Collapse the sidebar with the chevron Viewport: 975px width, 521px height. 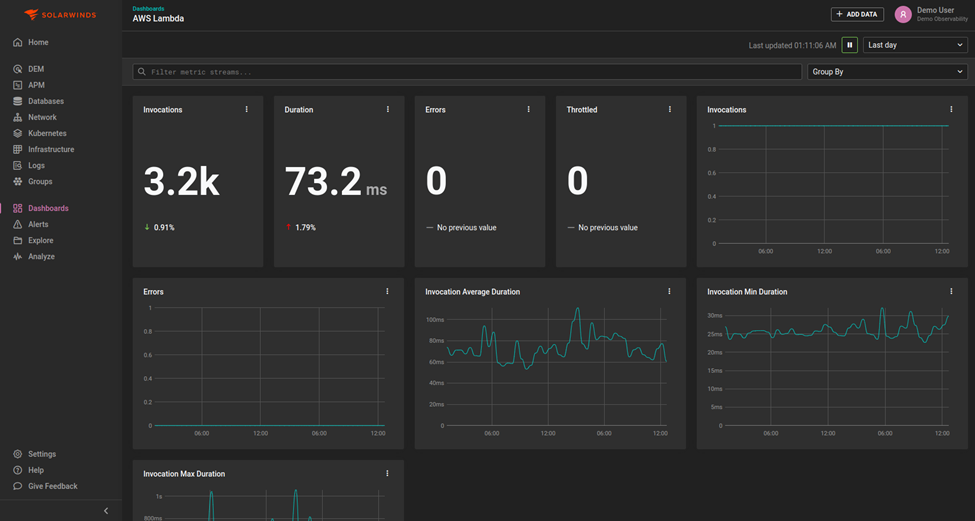[106, 511]
